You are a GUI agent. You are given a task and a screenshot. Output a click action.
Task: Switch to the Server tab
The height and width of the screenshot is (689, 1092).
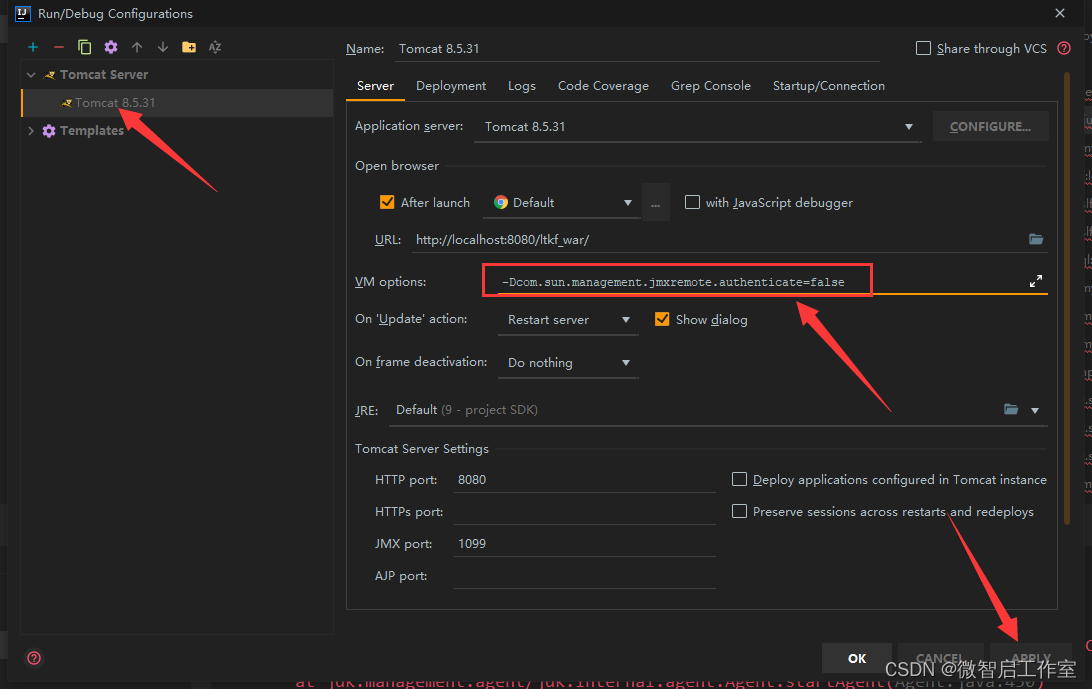click(x=375, y=86)
